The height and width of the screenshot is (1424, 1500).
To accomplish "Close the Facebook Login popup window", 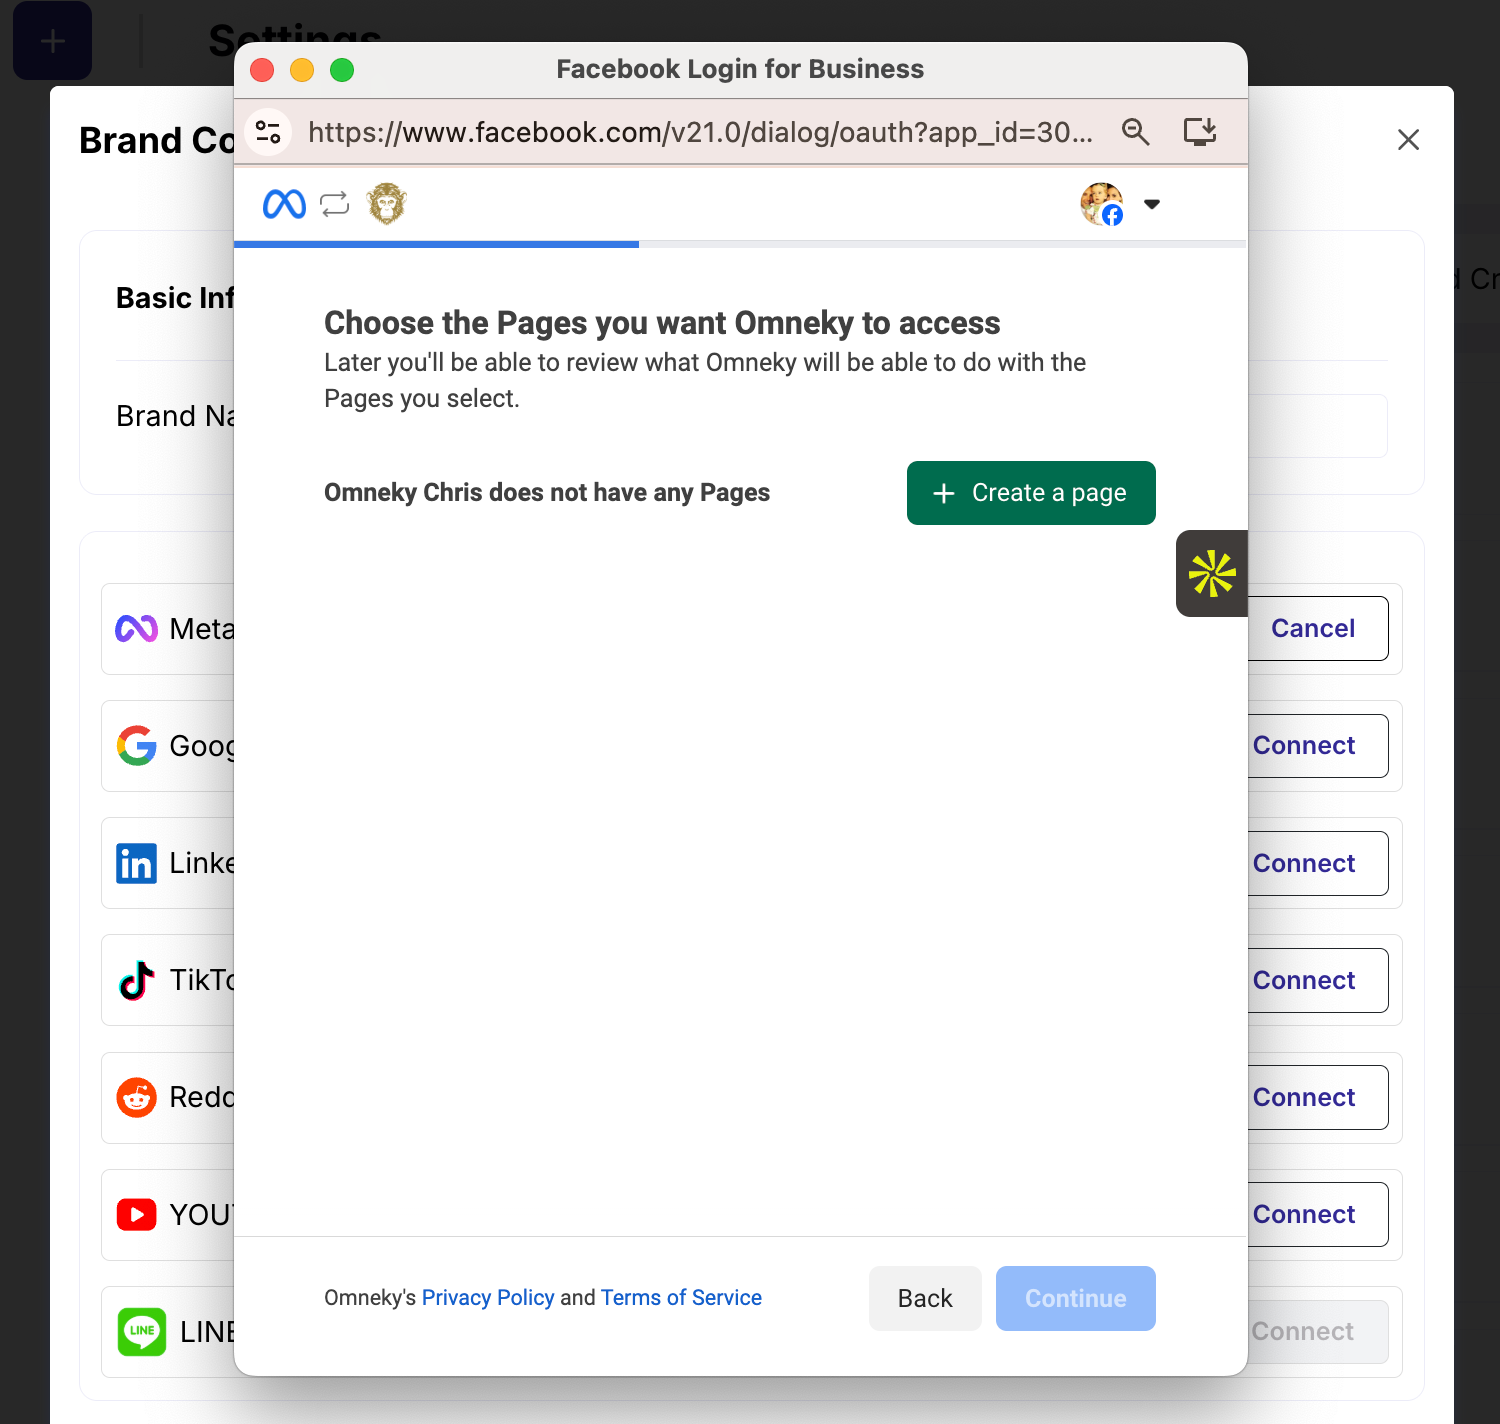I will [262, 70].
